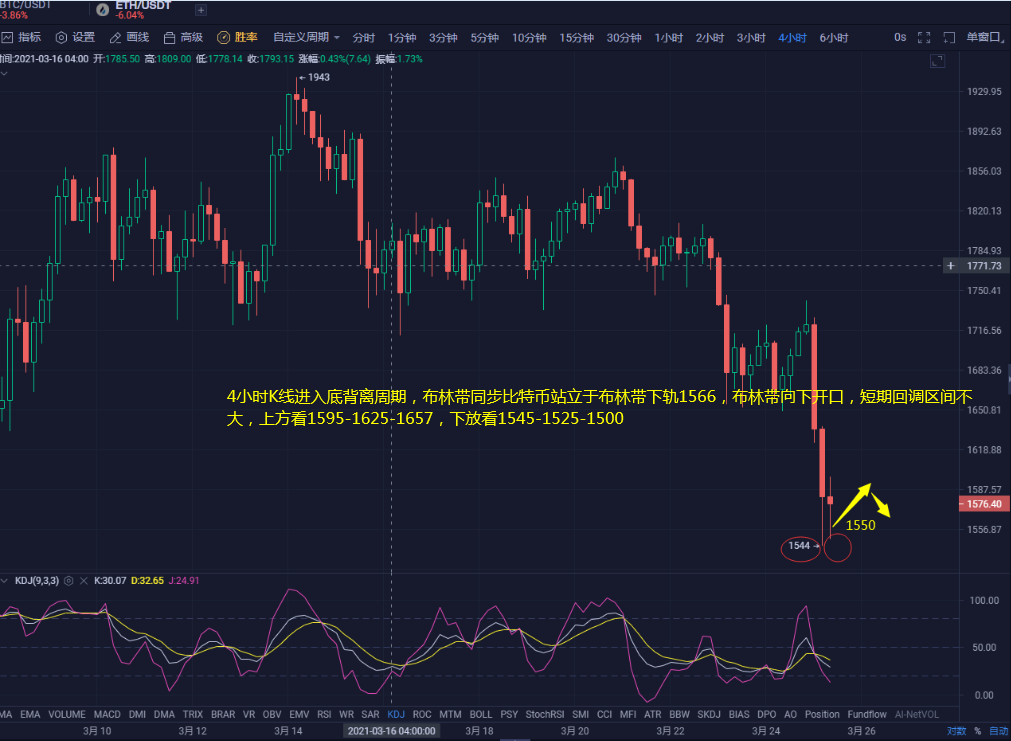This screenshot has height=741, width=1011.
Task: Open the 高级 advanced tools icon
Action: (x=169, y=38)
